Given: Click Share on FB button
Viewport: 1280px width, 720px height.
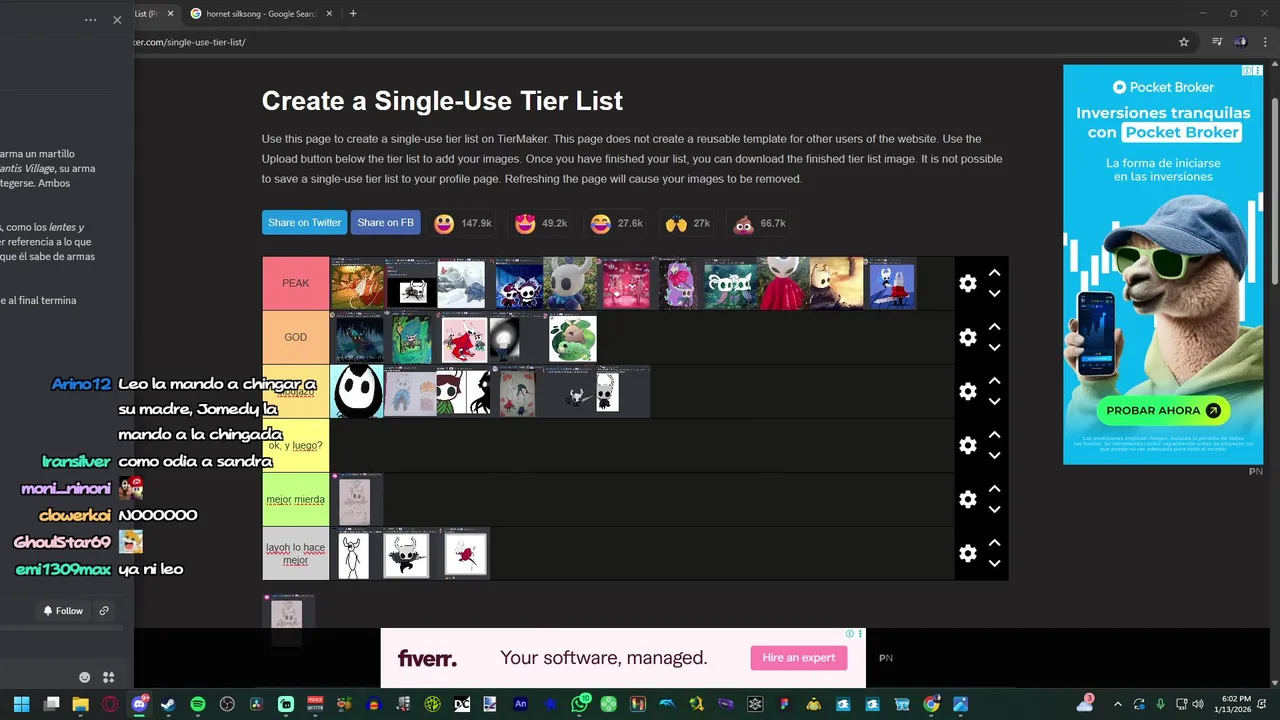Looking at the screenshot, I should coord(385,223).
